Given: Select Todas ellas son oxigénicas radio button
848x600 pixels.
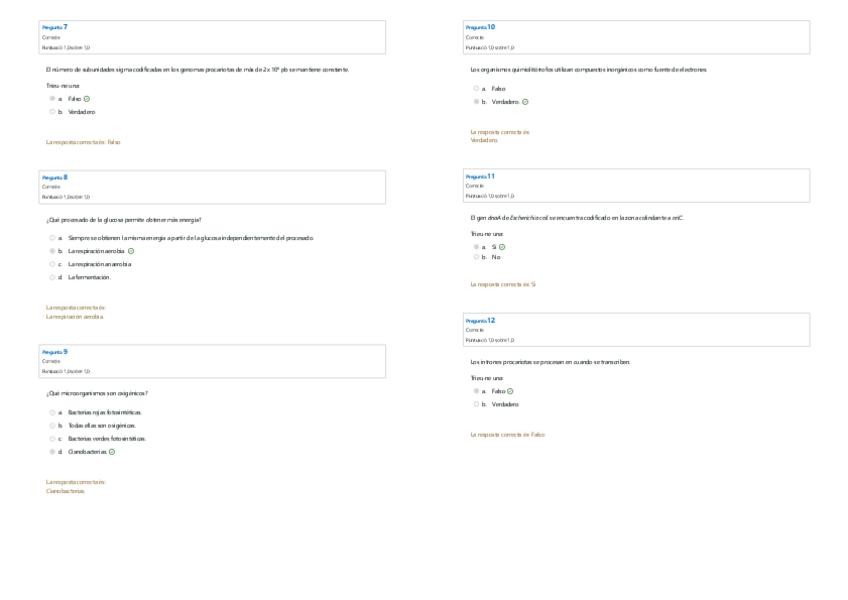Looking at the screenshot, I should pyautogui.click(x=52, y=425).
